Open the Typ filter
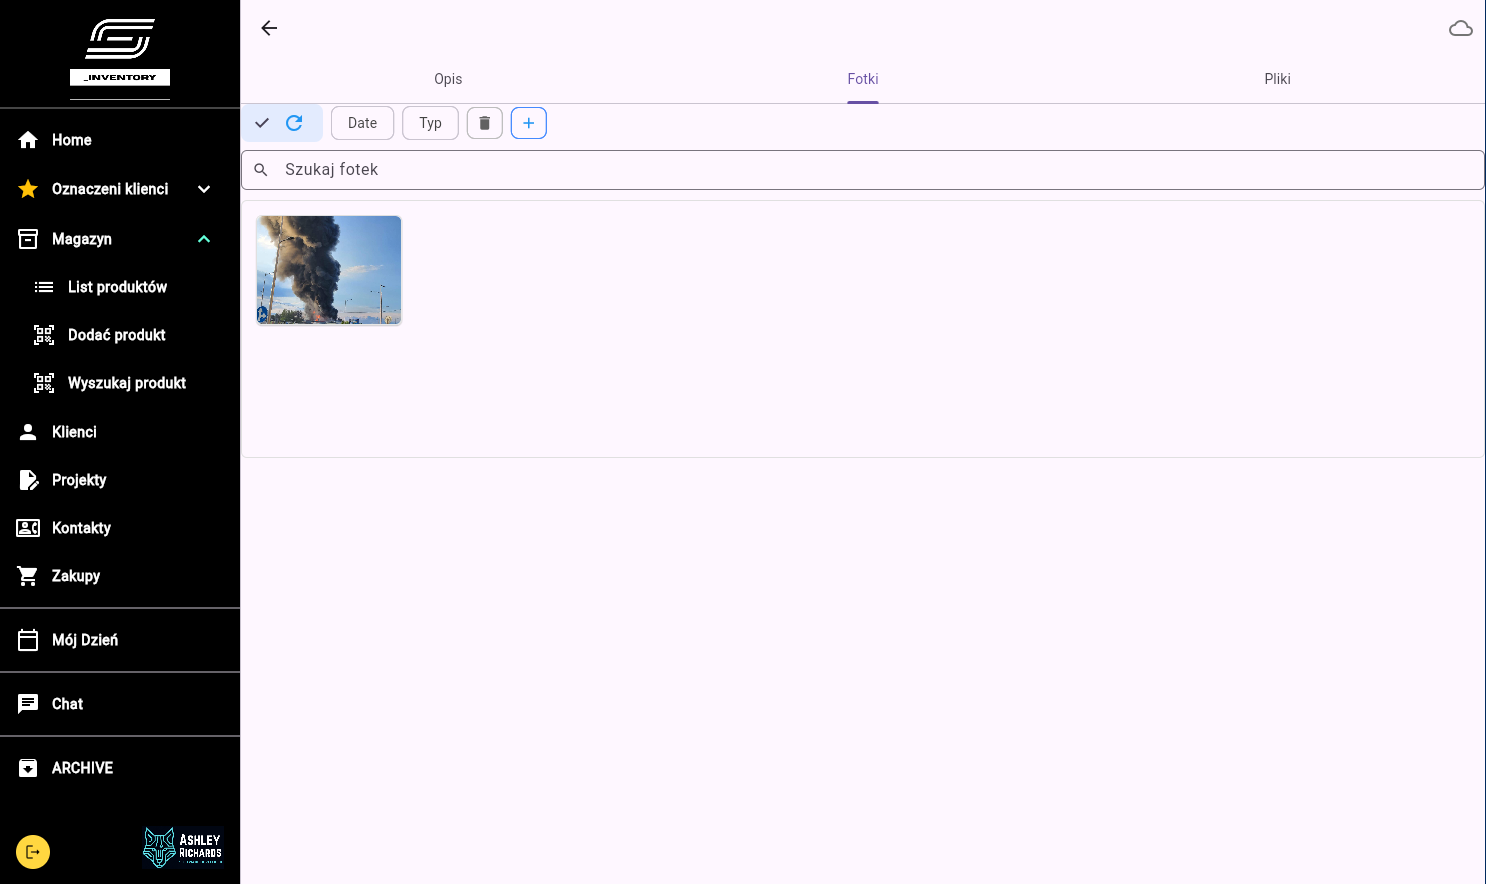This screenshot has height=884, width=1486. click(430, 123)
